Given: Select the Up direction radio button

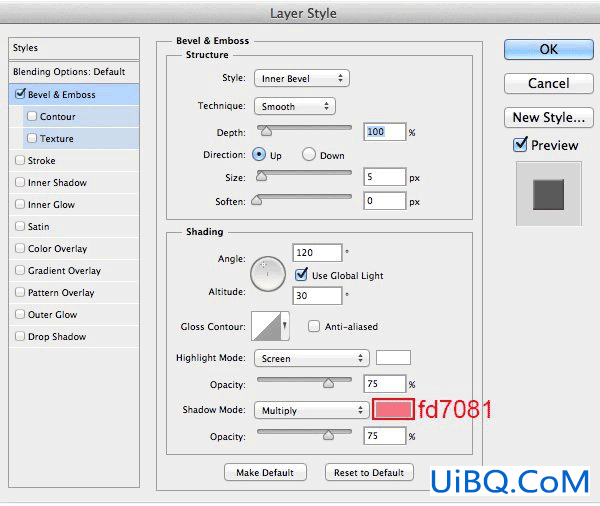Looking at the screenshot, I should click(259, 155).
